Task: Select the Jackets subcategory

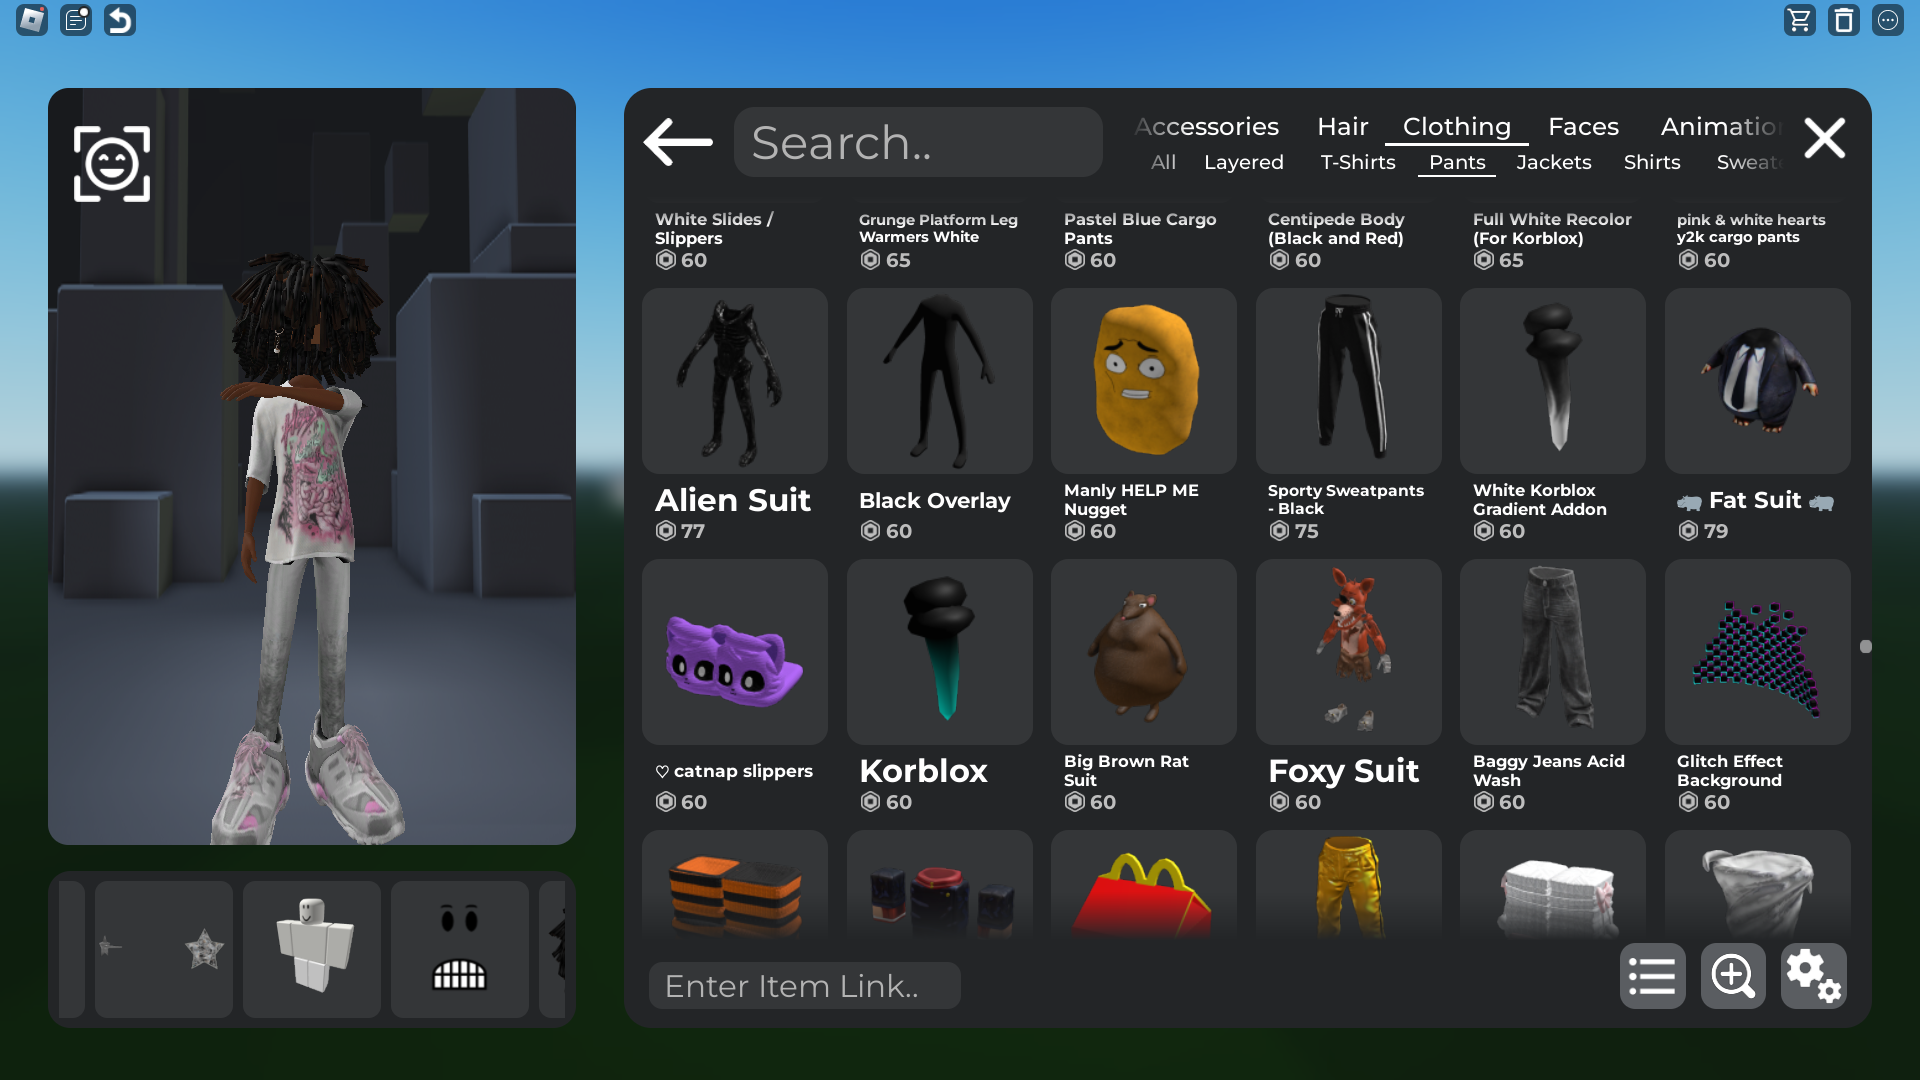Action: tap(1553, 162)
